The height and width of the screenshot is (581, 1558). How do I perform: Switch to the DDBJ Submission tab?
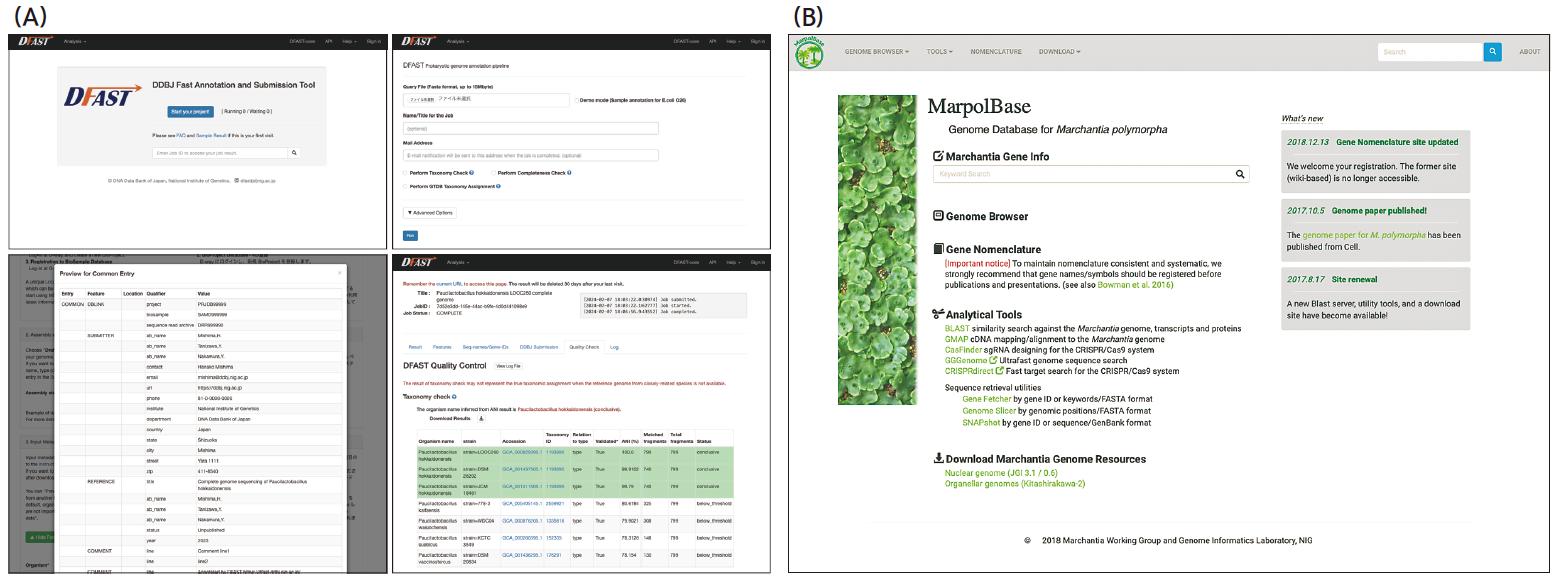click(538, 347)
